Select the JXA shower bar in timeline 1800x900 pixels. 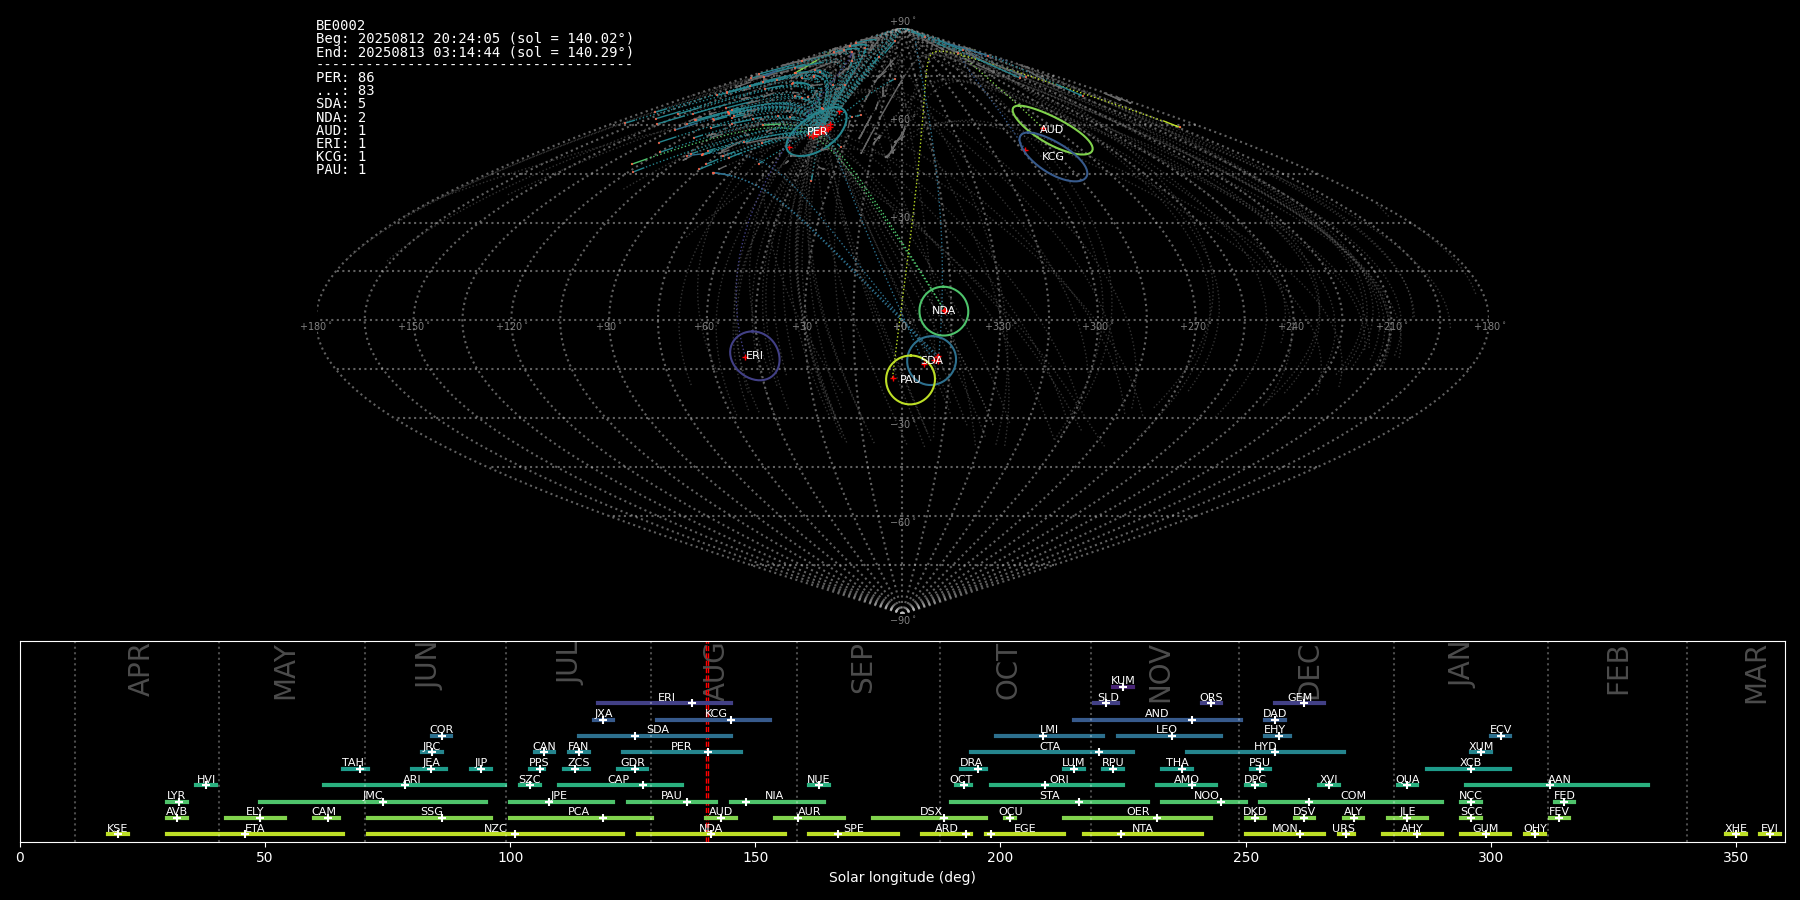603,719
